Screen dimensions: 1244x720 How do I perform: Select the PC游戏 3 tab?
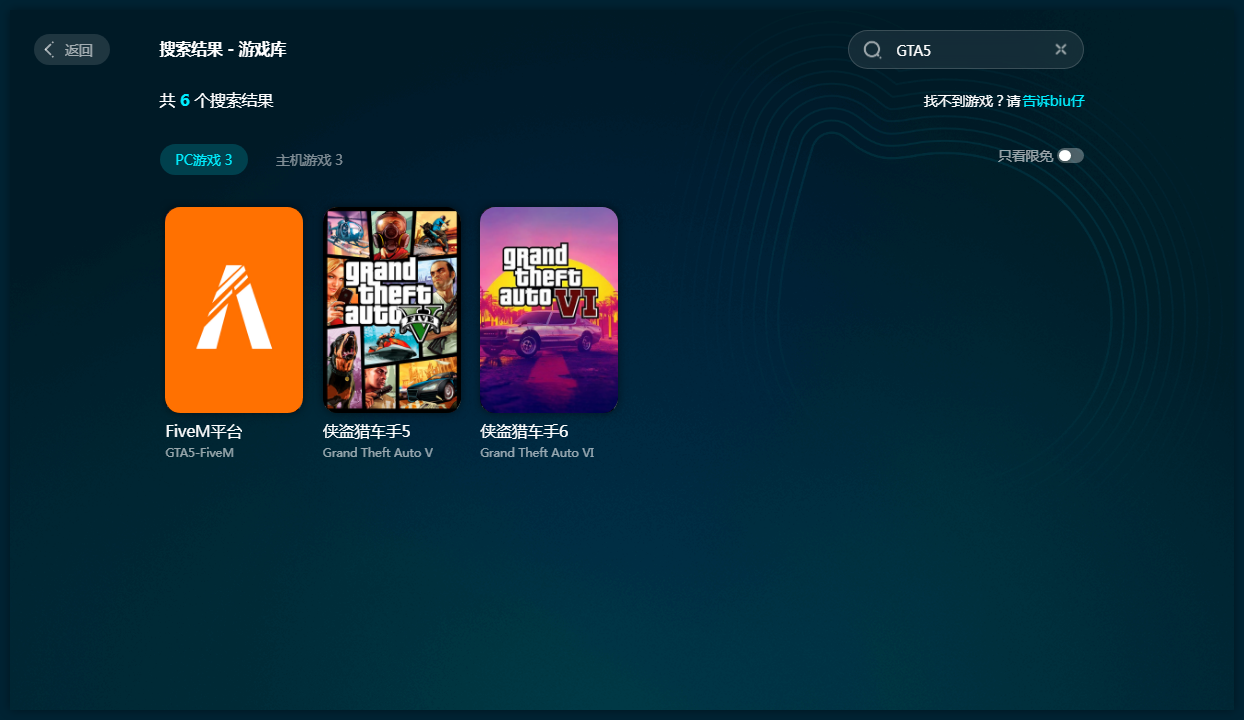[x=204, y=160]
